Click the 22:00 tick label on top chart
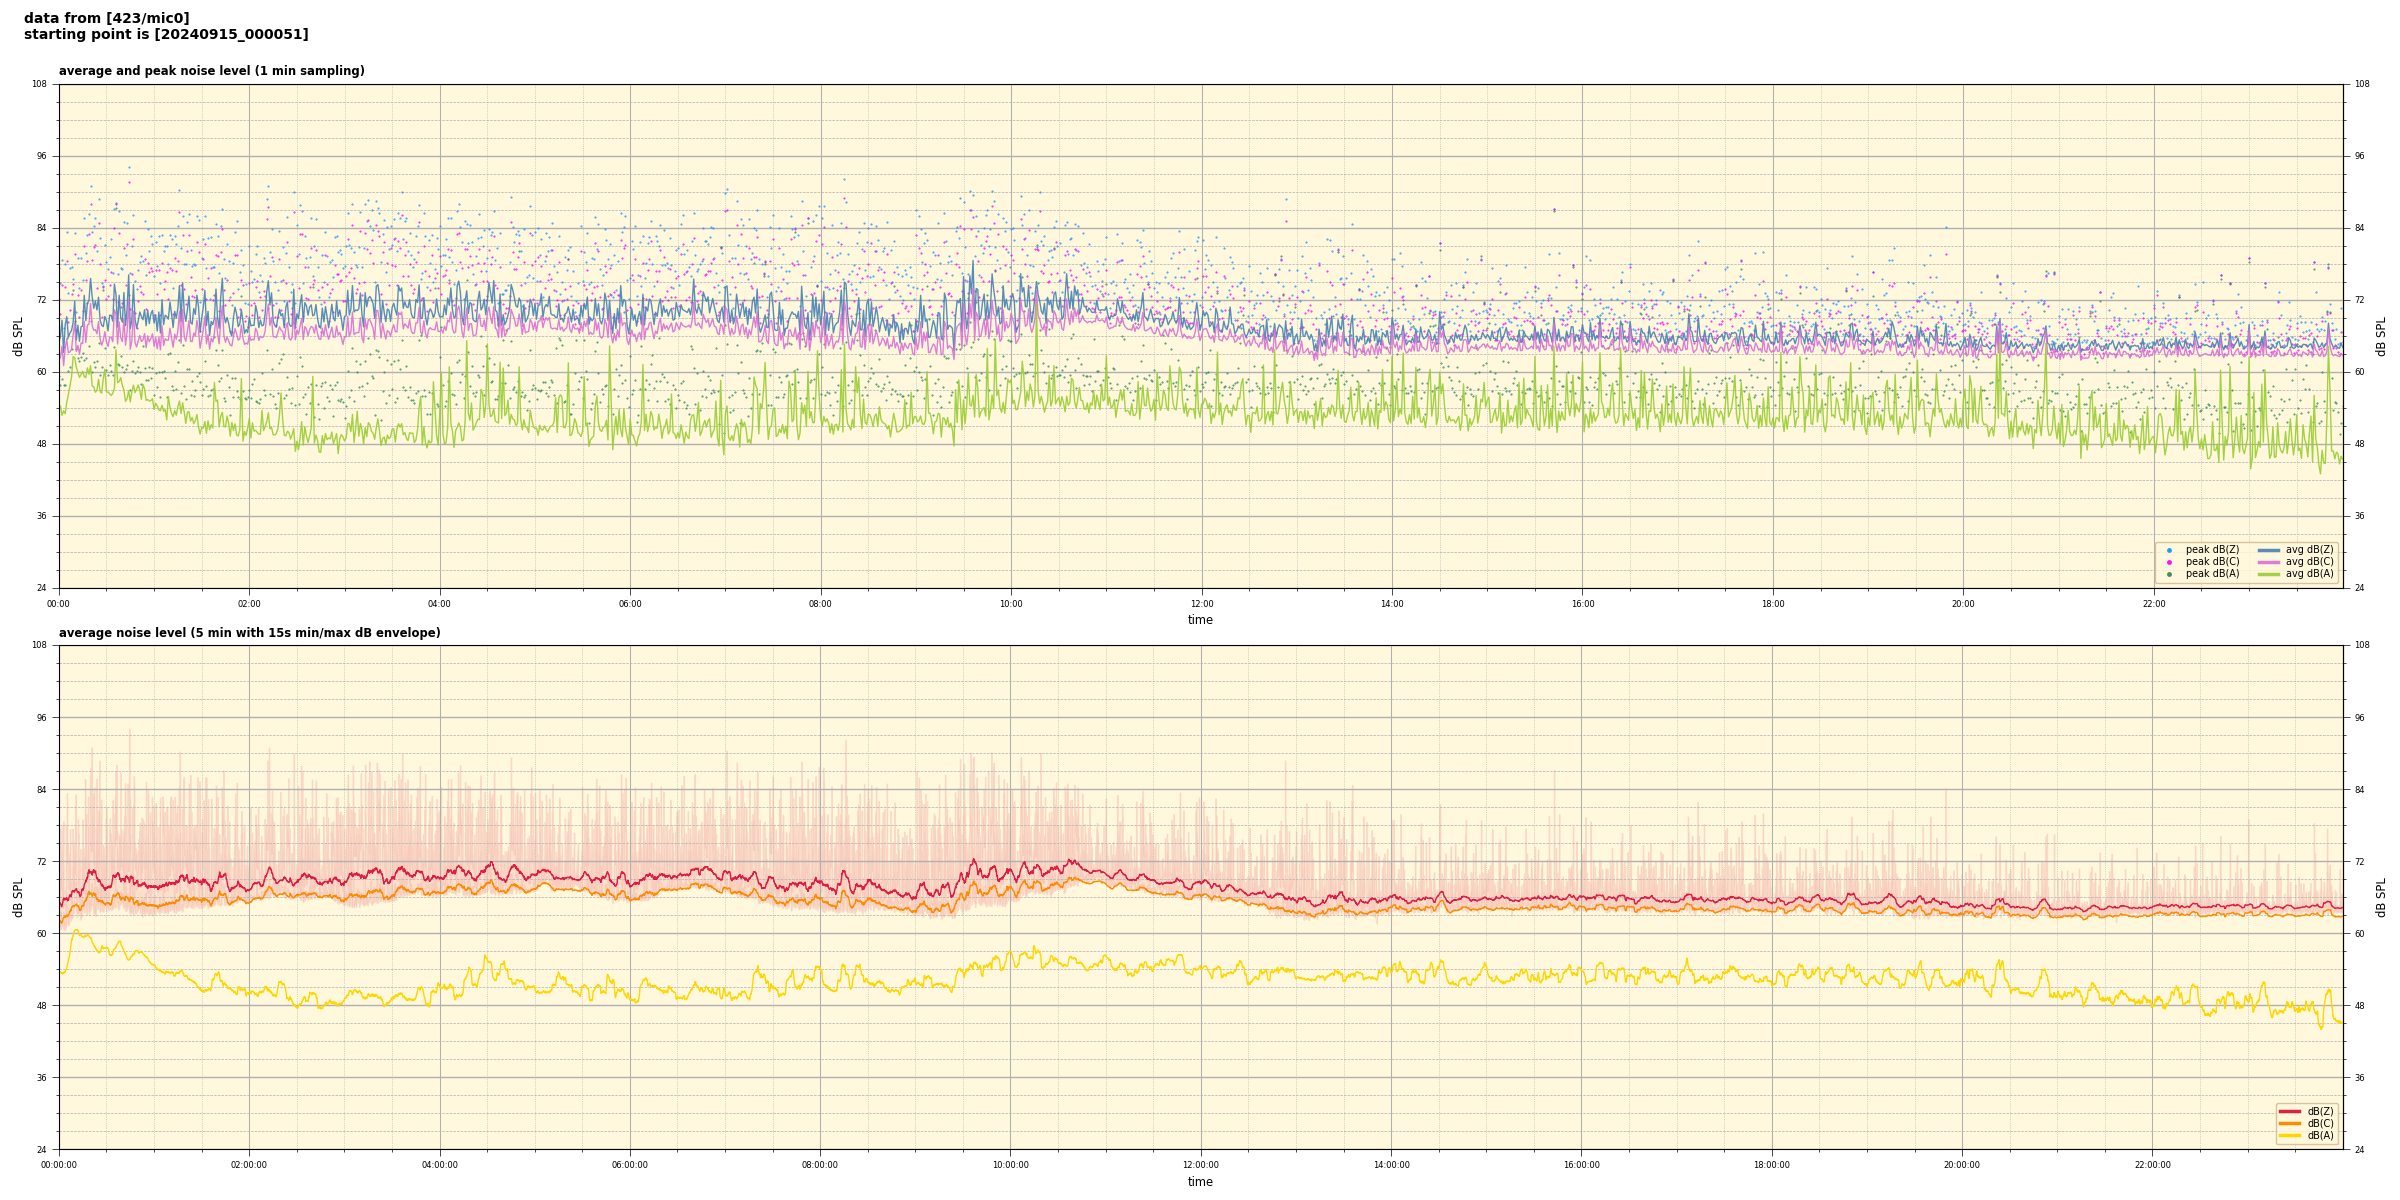The width and height of the screenshot is (2400, 1200). coord(2153,604)
